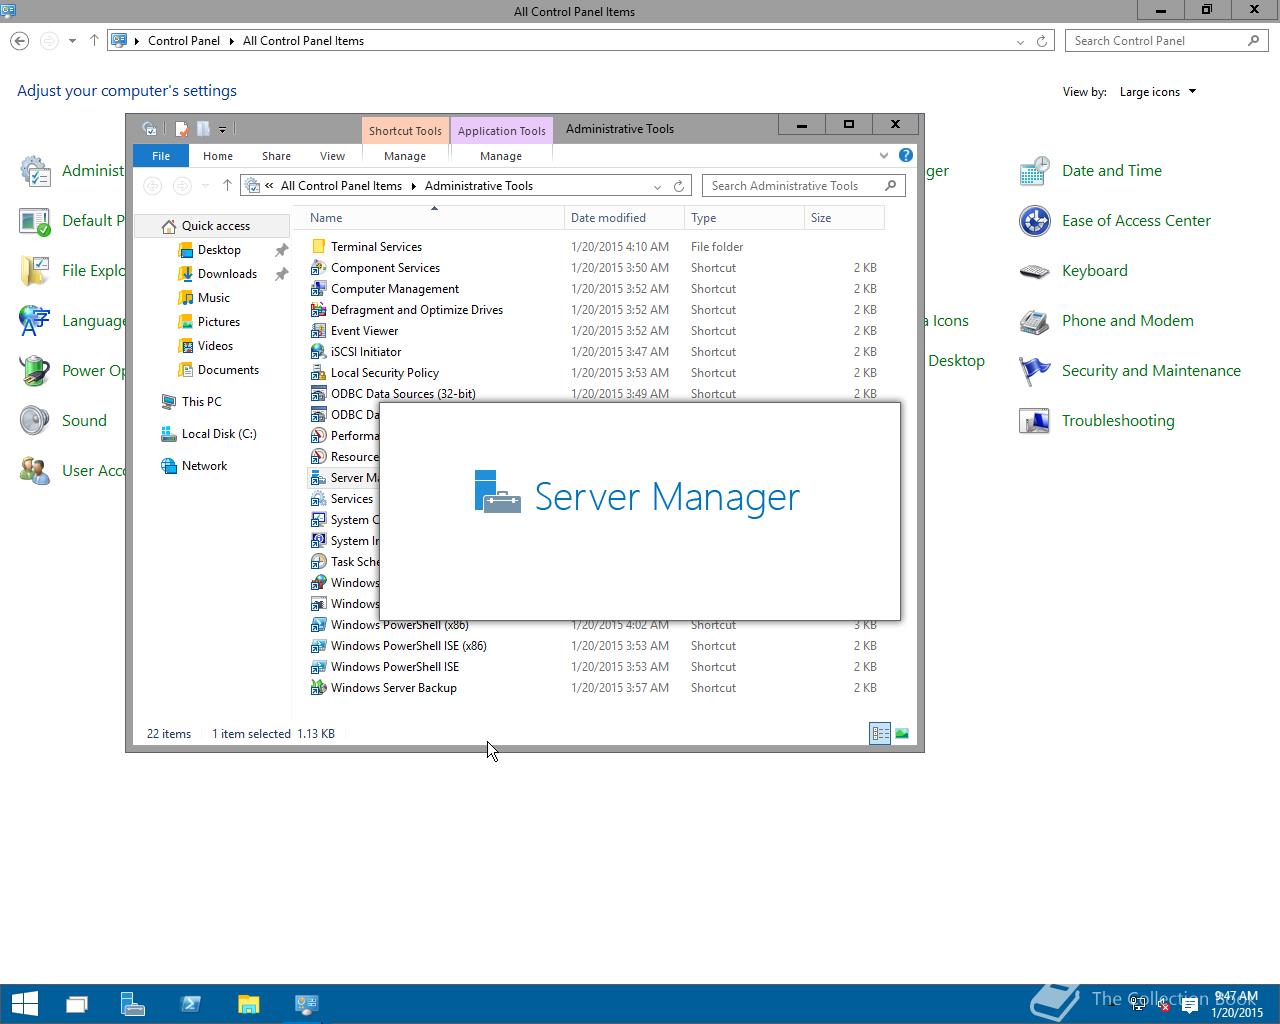Click the clock showing 1/20/2015
Image resolution: width=1280 pixels, height=1024 pixels.
(x=1237, y=1004)
